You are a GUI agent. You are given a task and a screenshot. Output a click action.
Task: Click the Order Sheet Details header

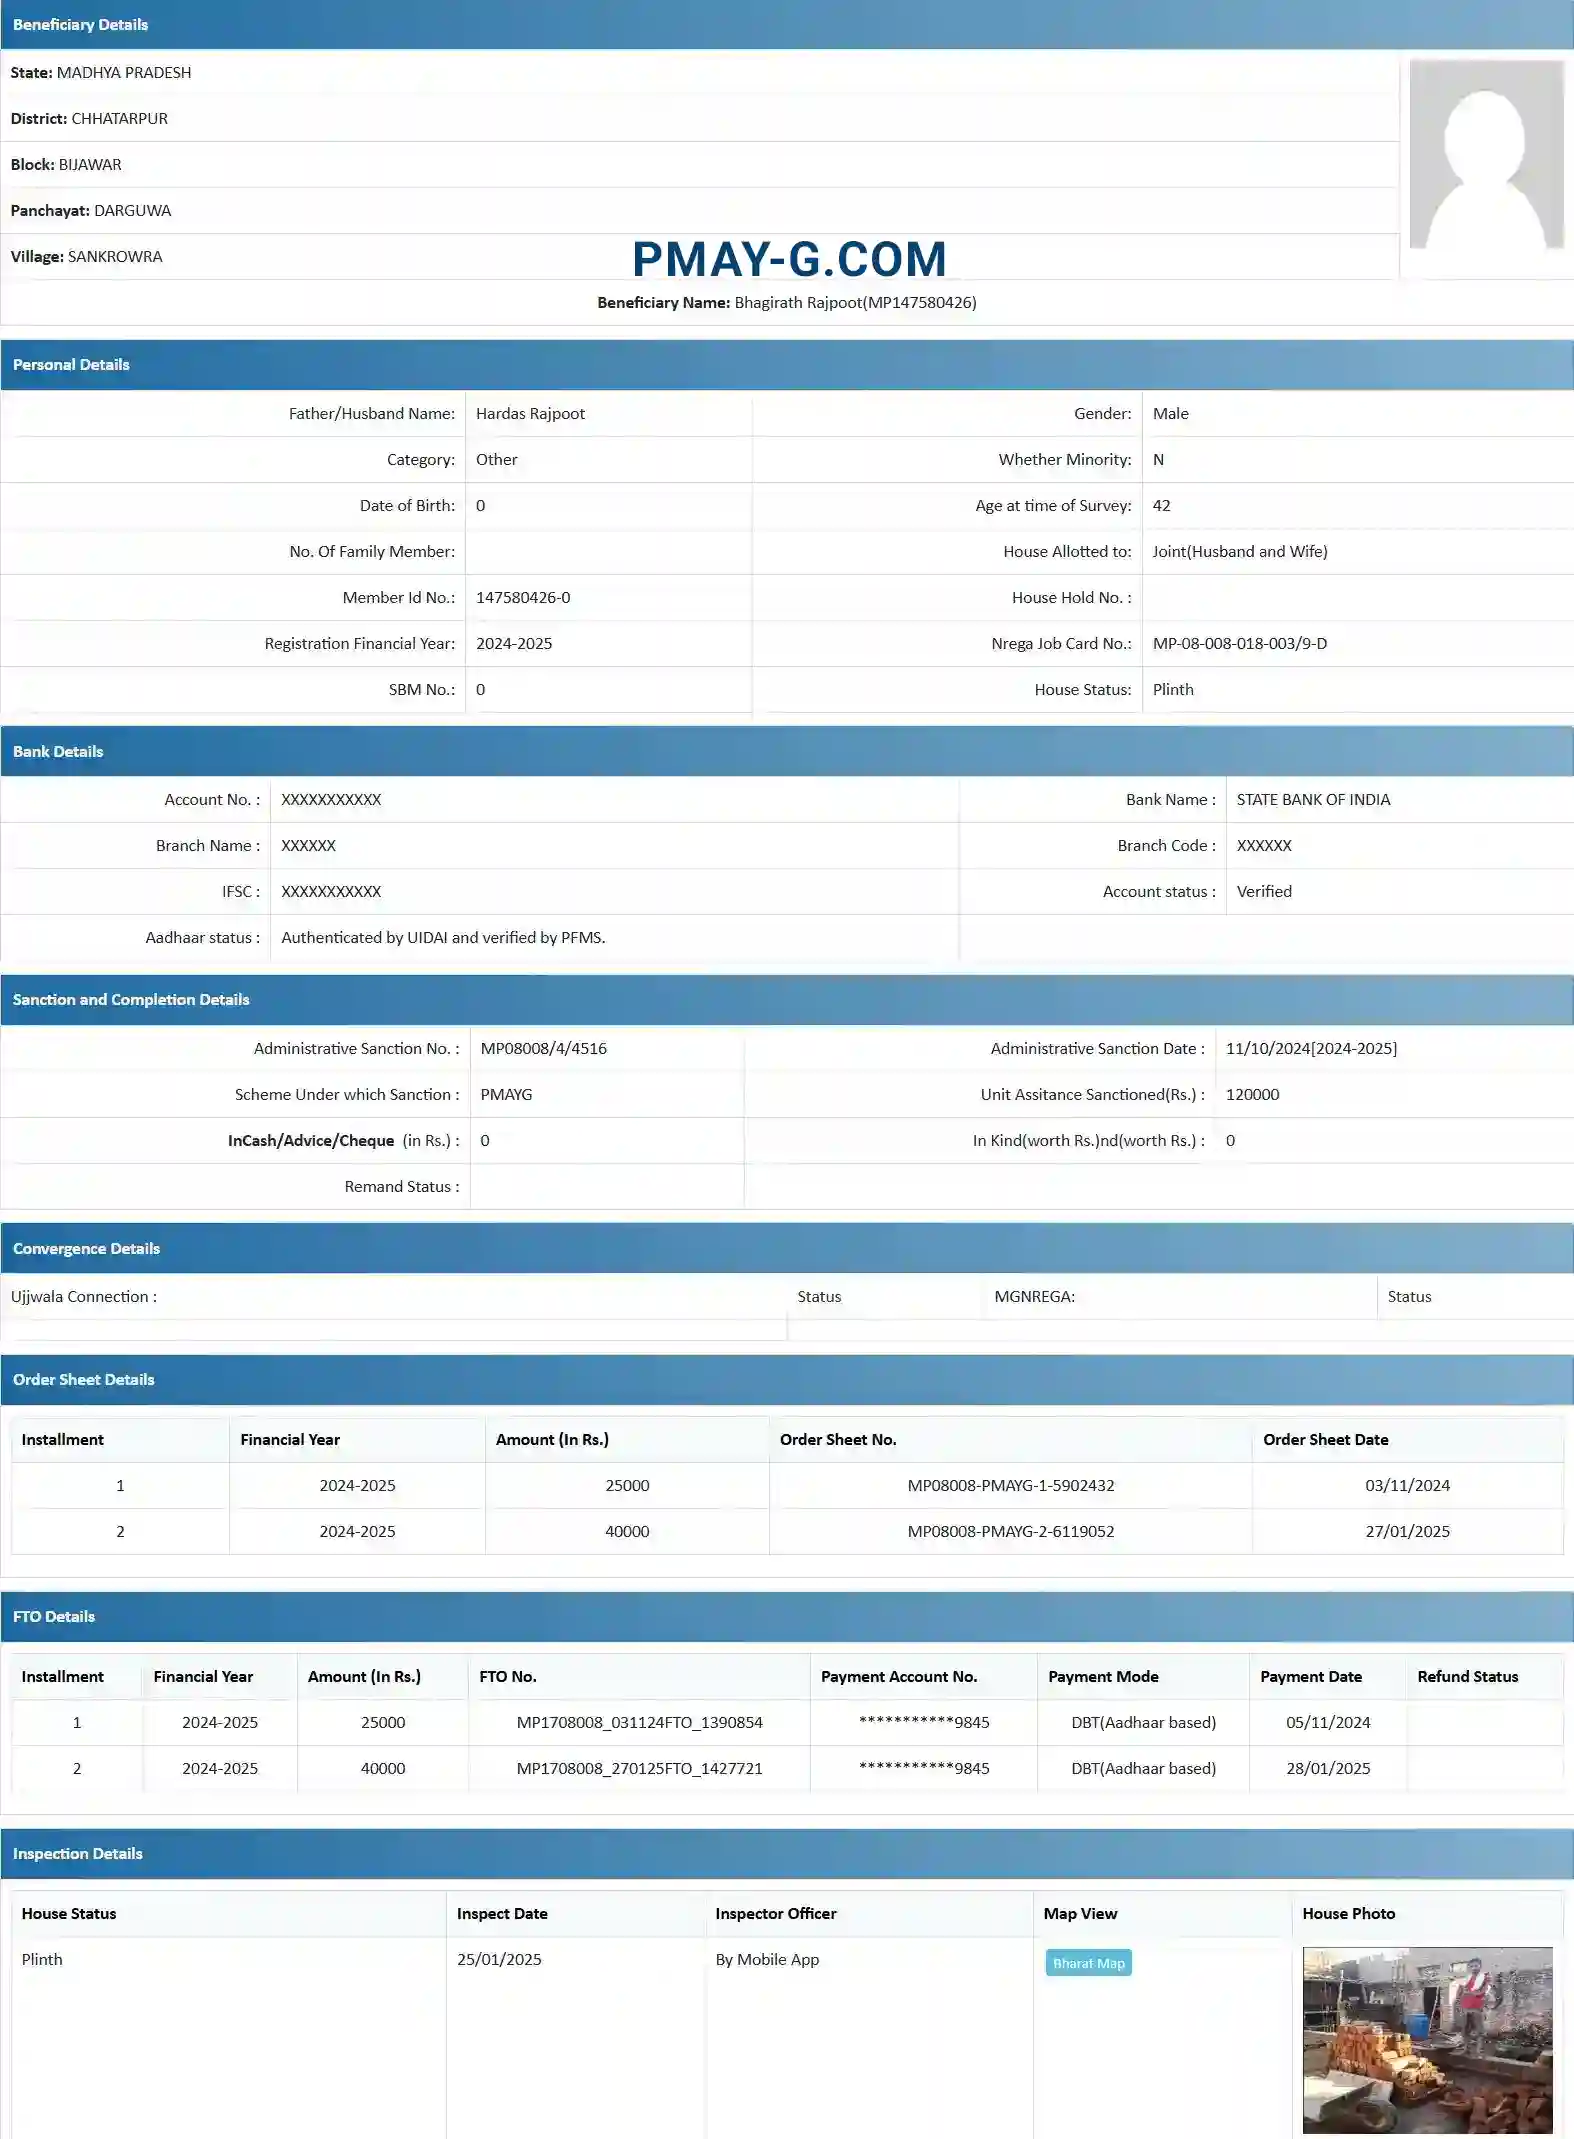coord(84,1380)
